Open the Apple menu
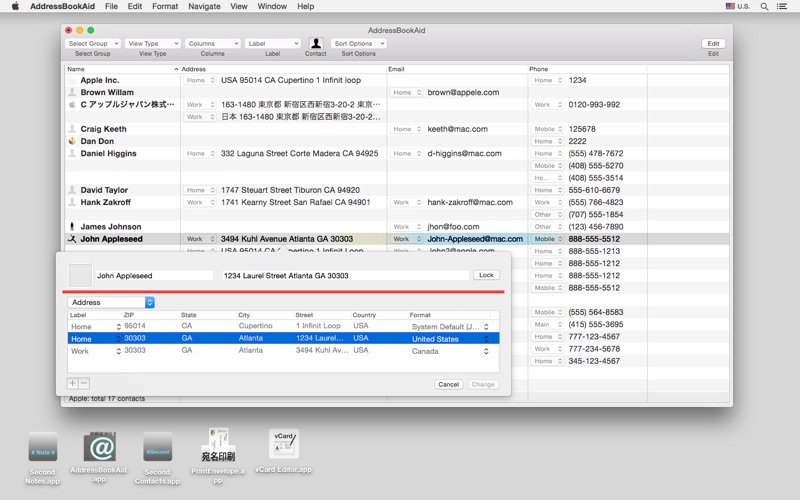Viewport: 800px width, 500px height. pyautogui.click(x=15, y=6)
